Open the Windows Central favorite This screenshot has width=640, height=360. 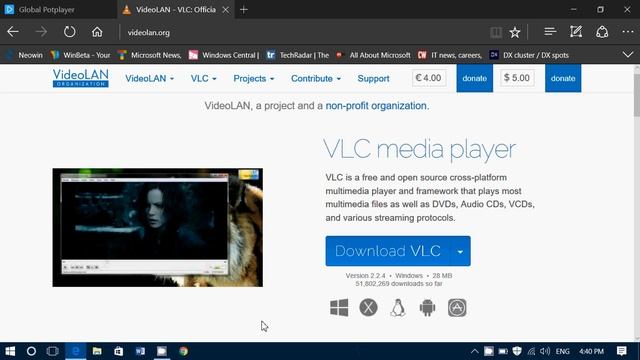point(224,55)
